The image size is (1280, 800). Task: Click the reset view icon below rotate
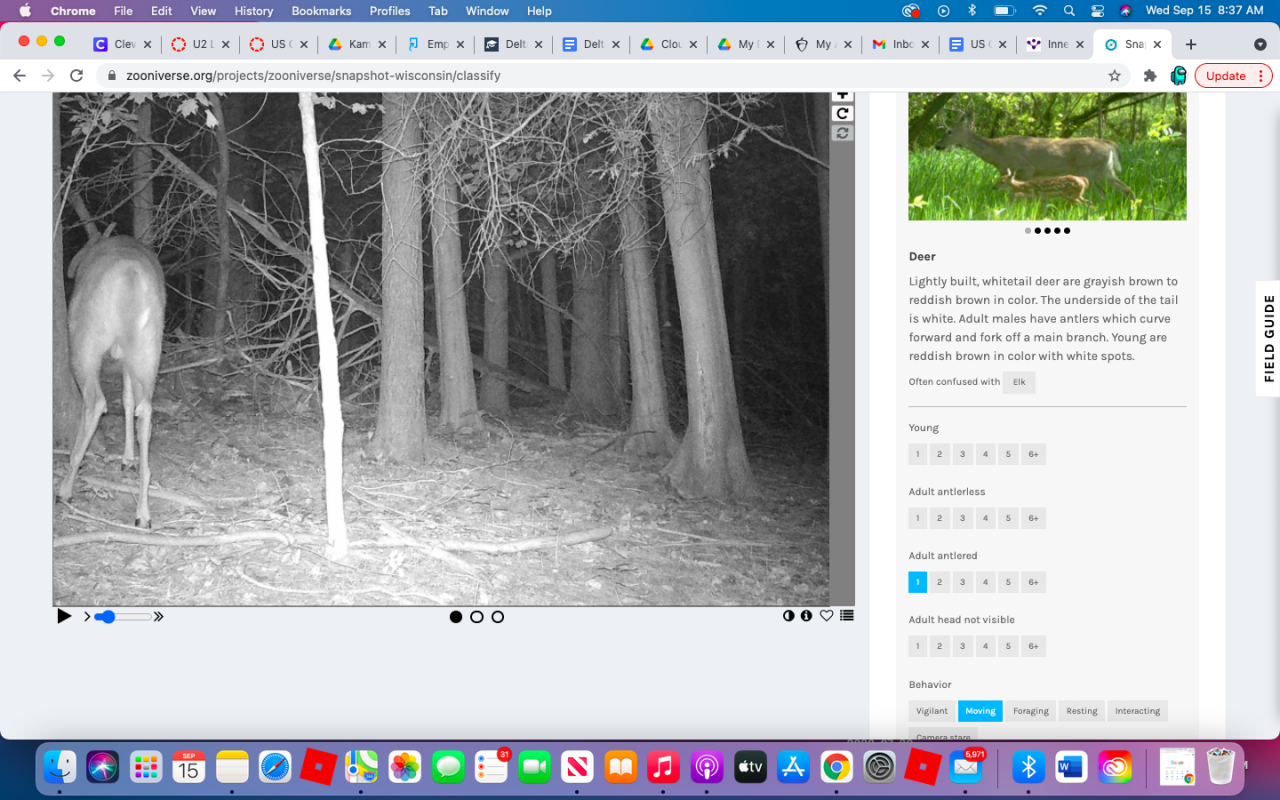[843, 133]
